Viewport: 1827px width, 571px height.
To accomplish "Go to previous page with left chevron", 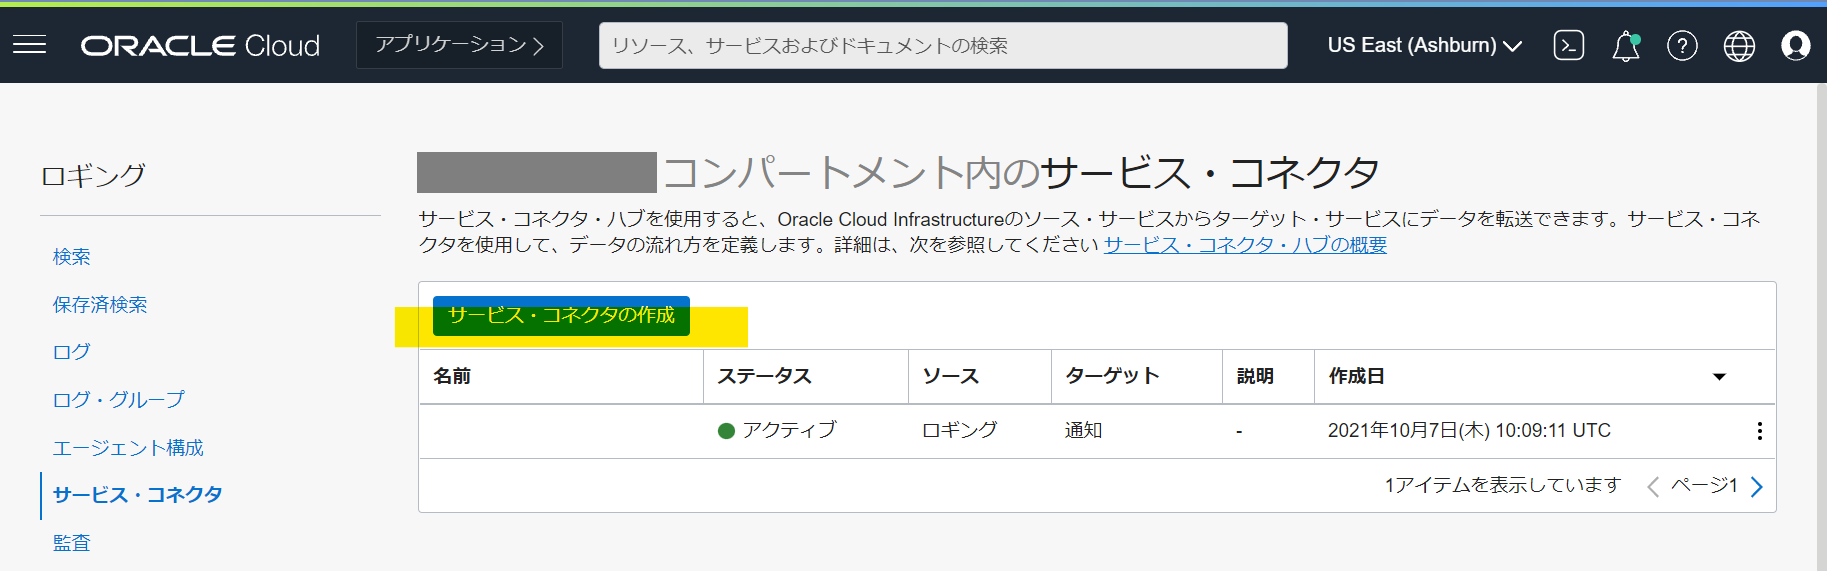I will coord(1652,487).
